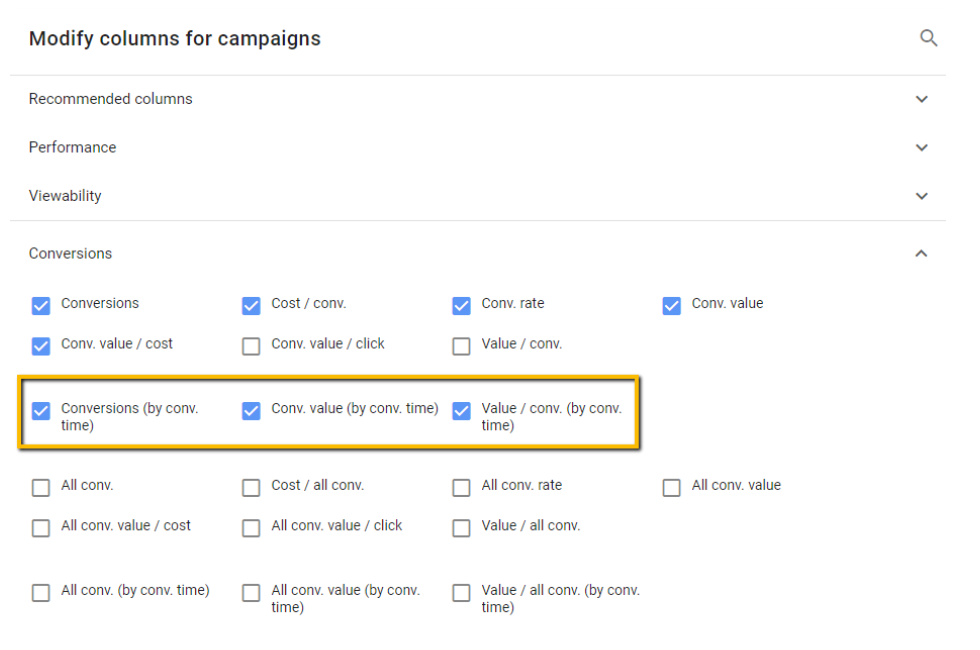Disable the Conv. value column
This screenshot has width=980, height=650.
click(x=671, y=305)
